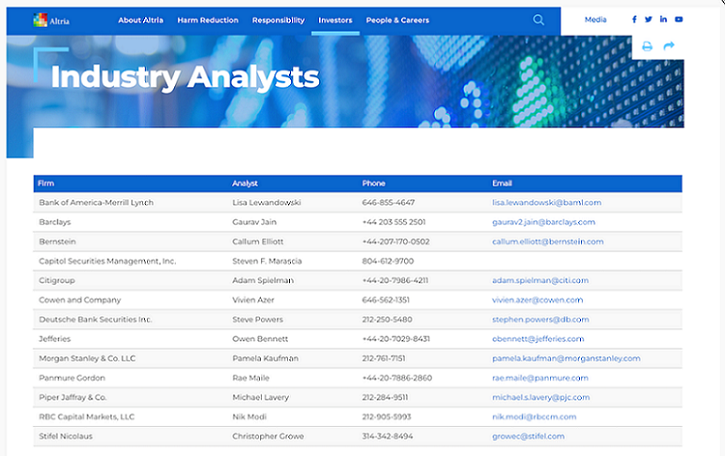Viewport: 725px width, 456px height.
Task: Open the People & Careers menu
Action: pyautogui.click(x=398, y=20)
